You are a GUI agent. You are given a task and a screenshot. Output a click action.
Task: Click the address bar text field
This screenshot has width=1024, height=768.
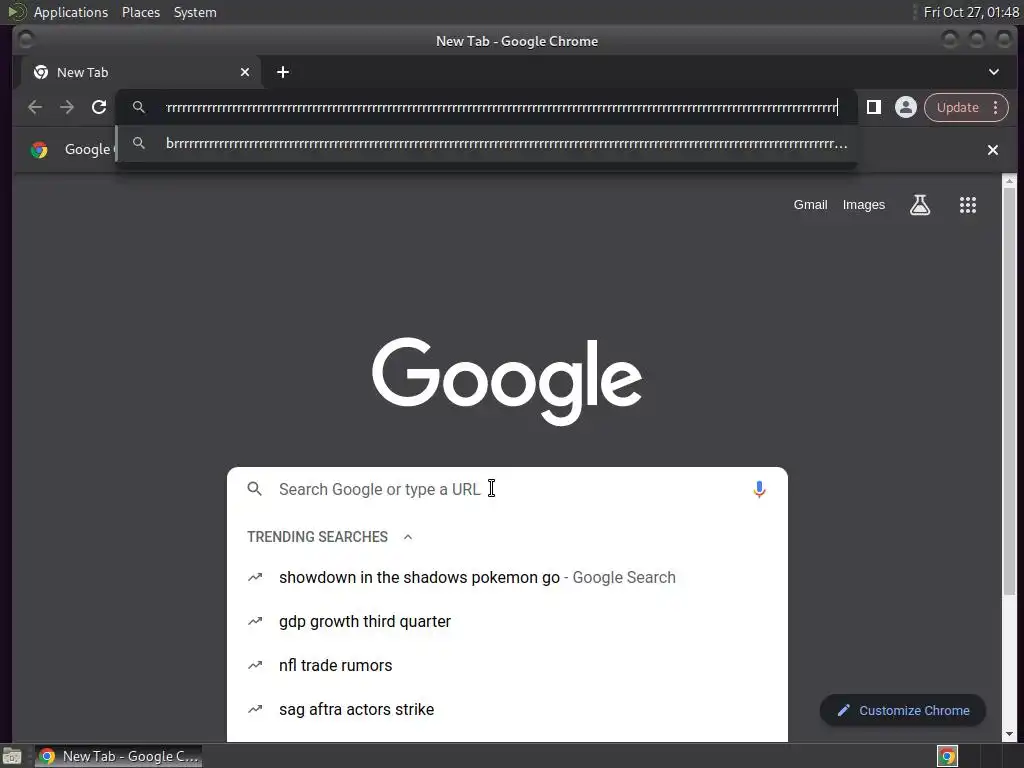(502, 107)
